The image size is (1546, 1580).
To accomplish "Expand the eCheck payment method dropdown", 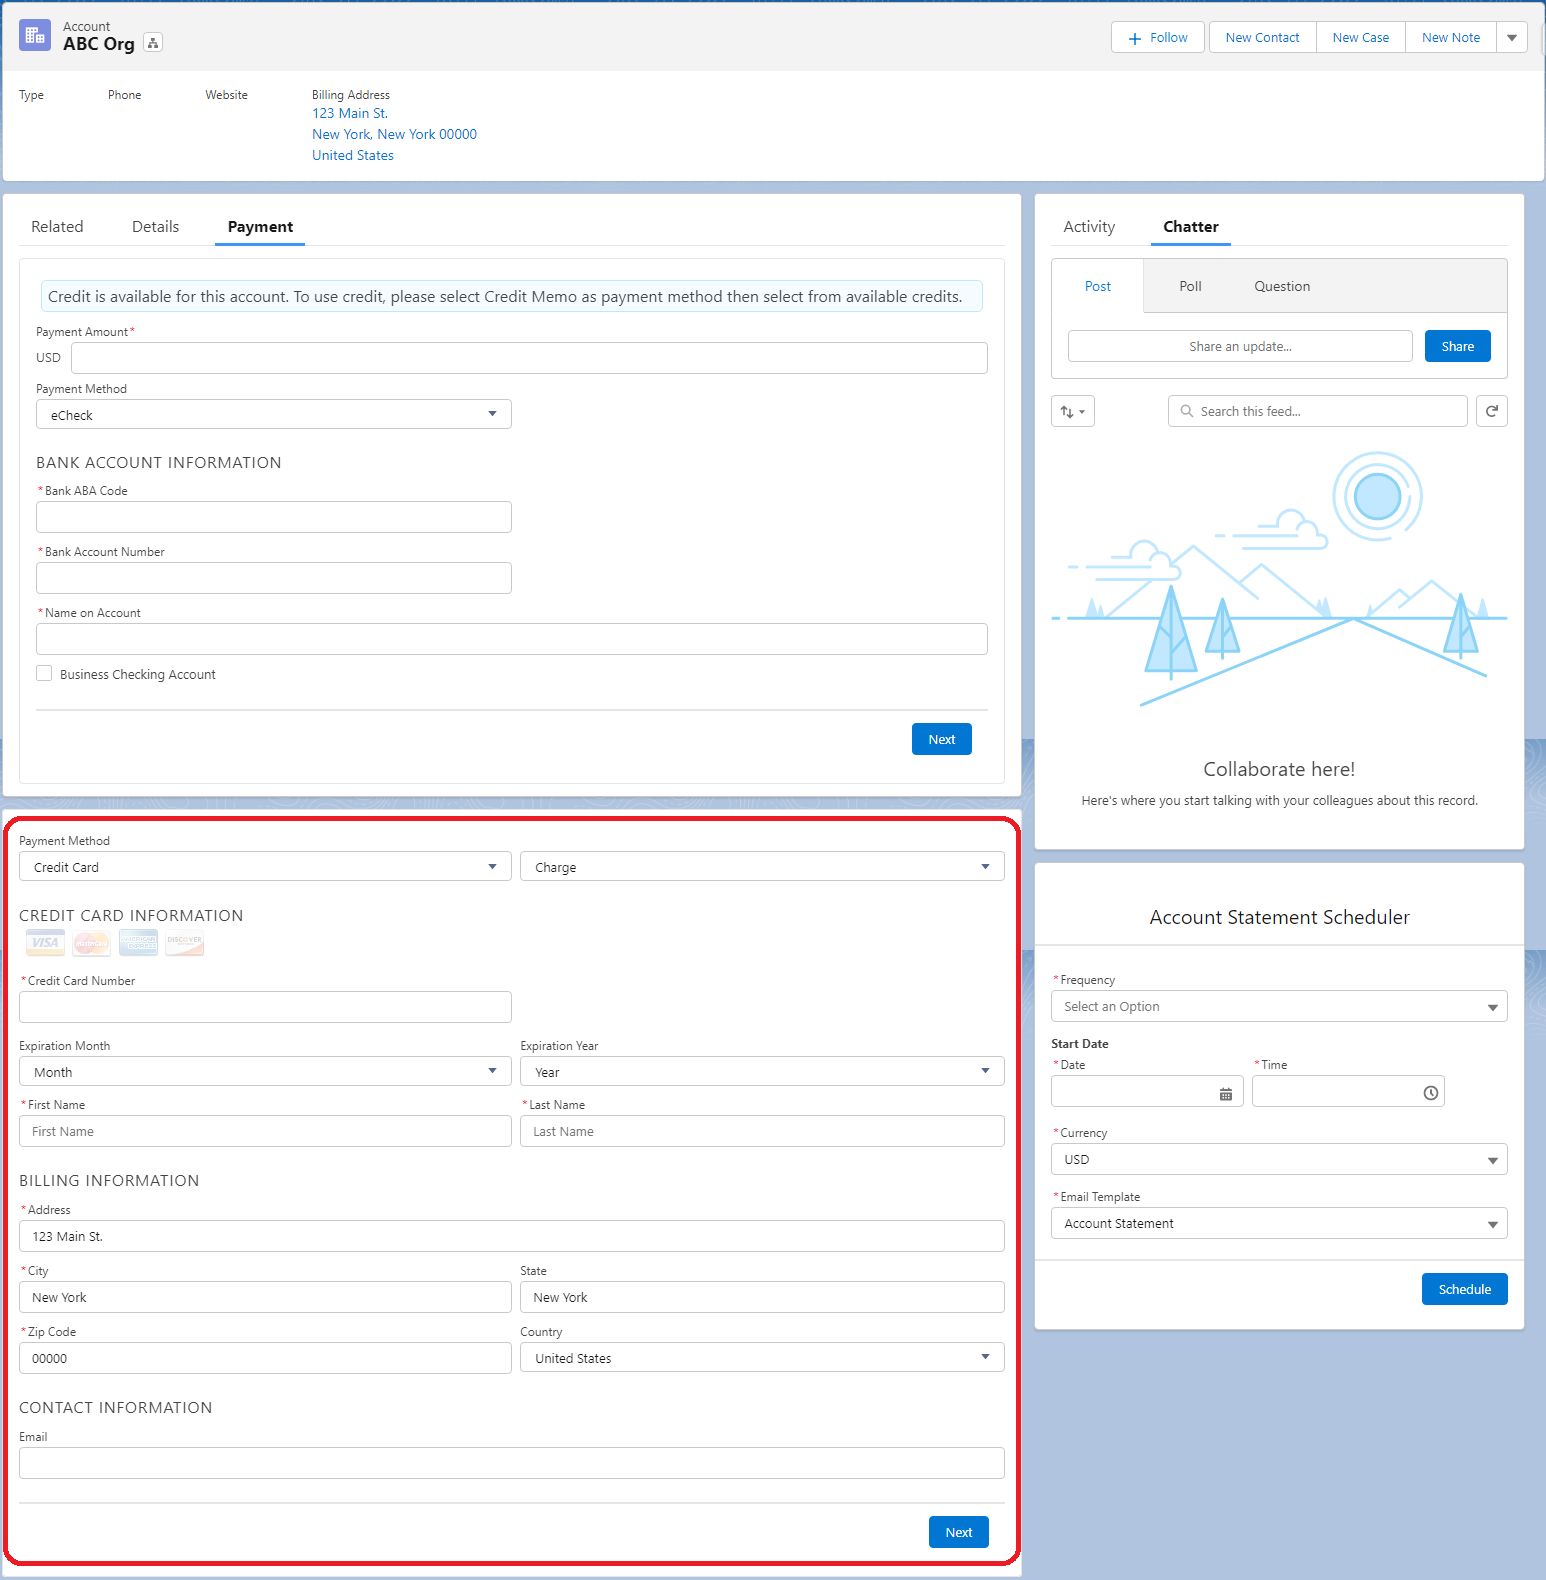I will click(273, 414).
